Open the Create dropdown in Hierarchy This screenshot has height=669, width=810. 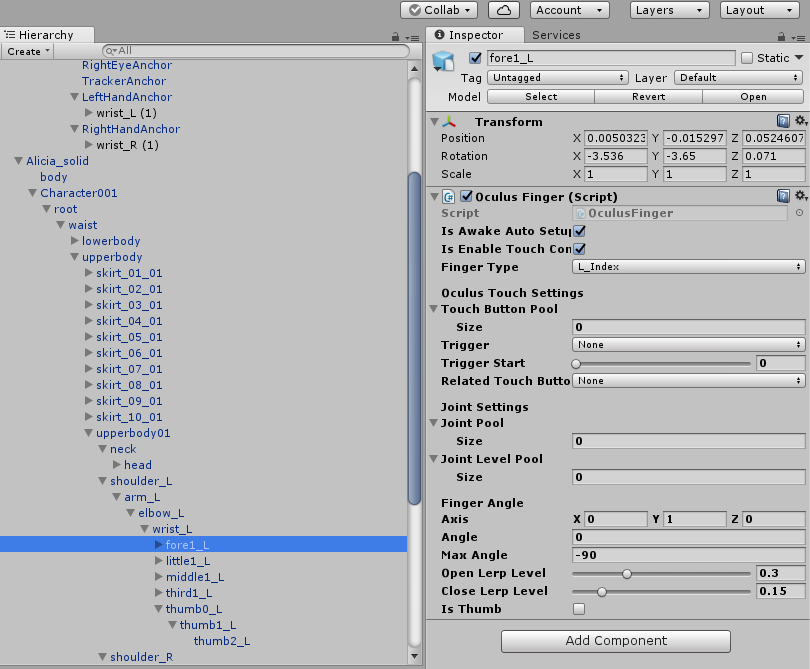coord(27,52)
